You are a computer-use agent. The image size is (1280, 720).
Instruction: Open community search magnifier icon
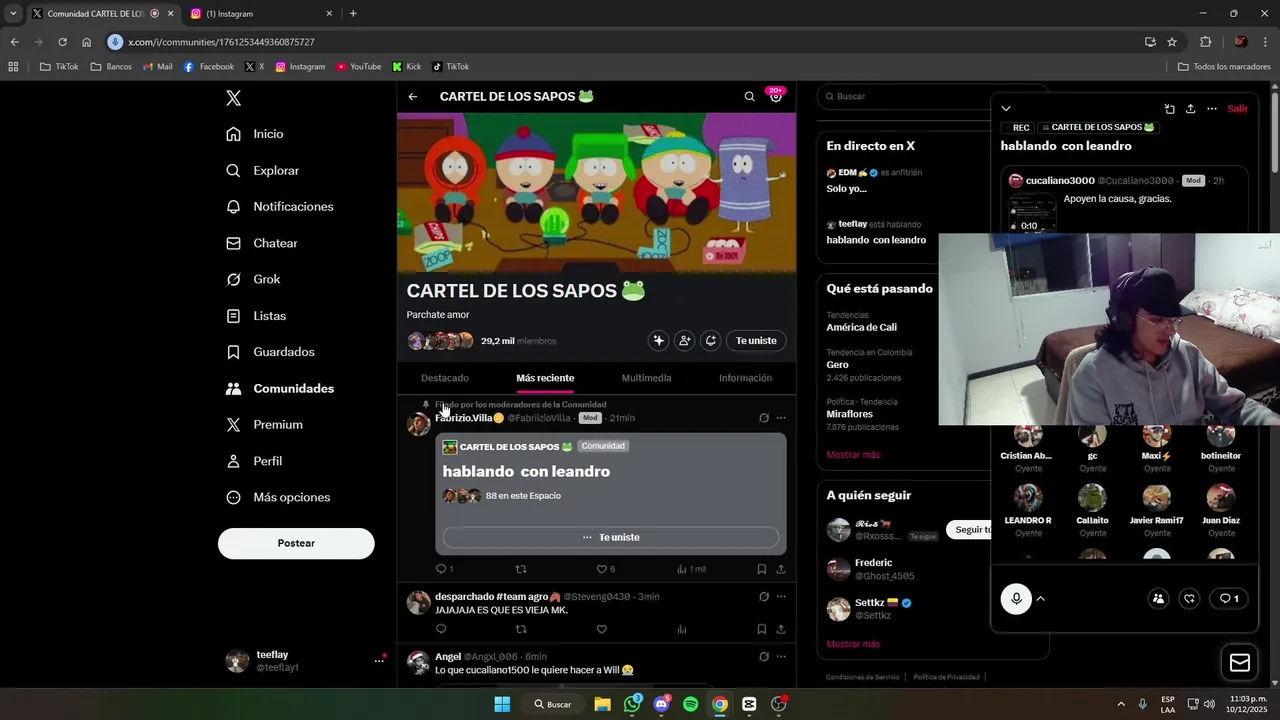click(x=749, y=97)
